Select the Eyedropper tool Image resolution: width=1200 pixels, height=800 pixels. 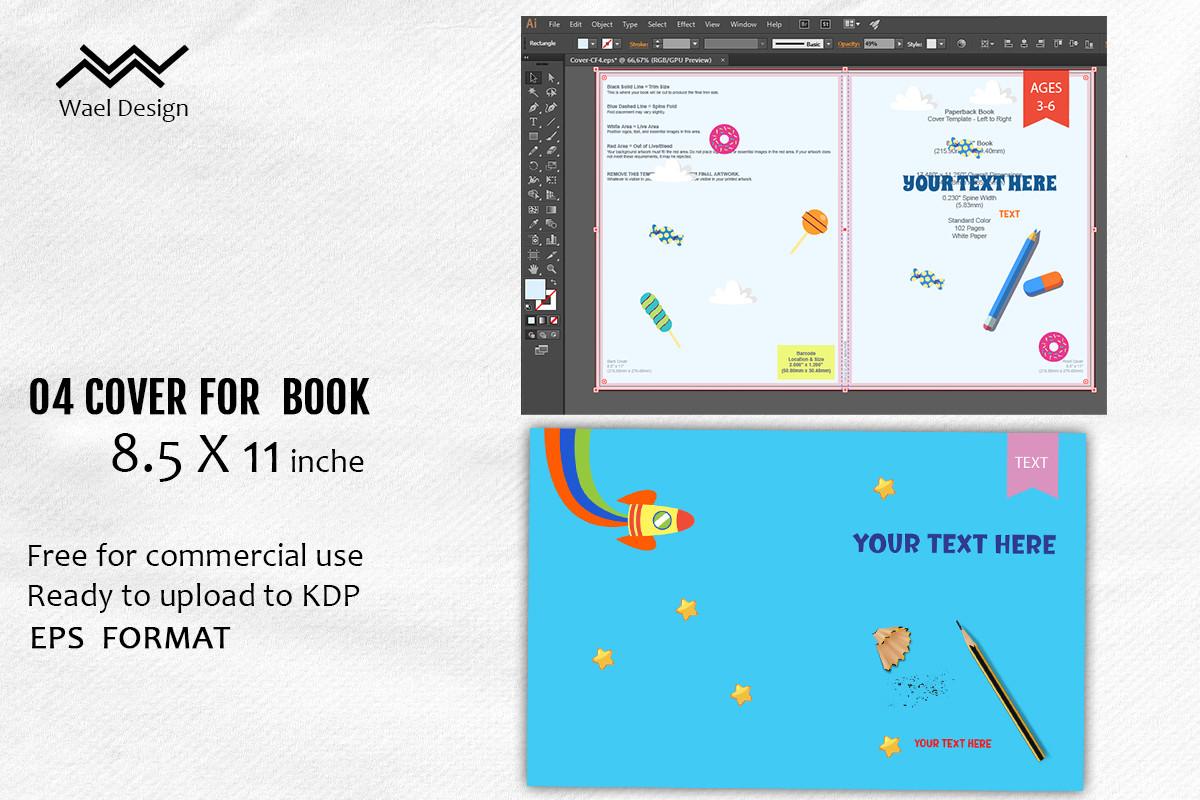533,224
